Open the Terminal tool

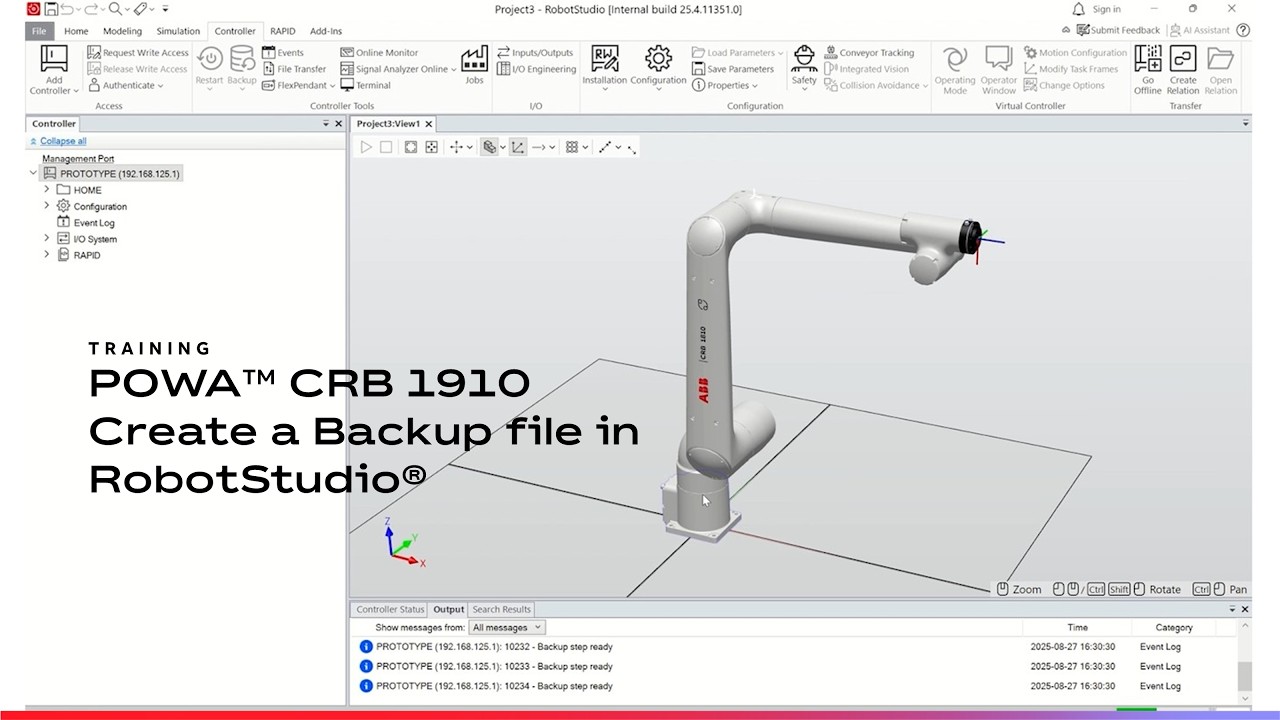pos(366,85)
